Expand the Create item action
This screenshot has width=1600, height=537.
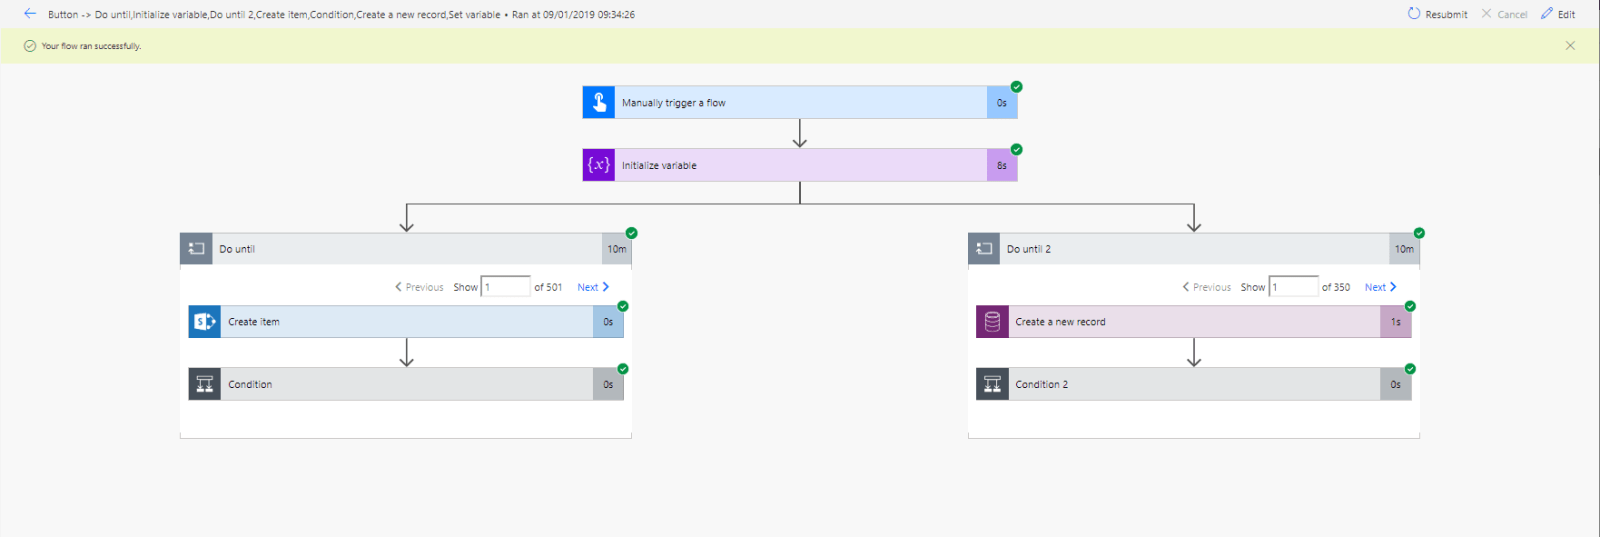tap(406, 322)
